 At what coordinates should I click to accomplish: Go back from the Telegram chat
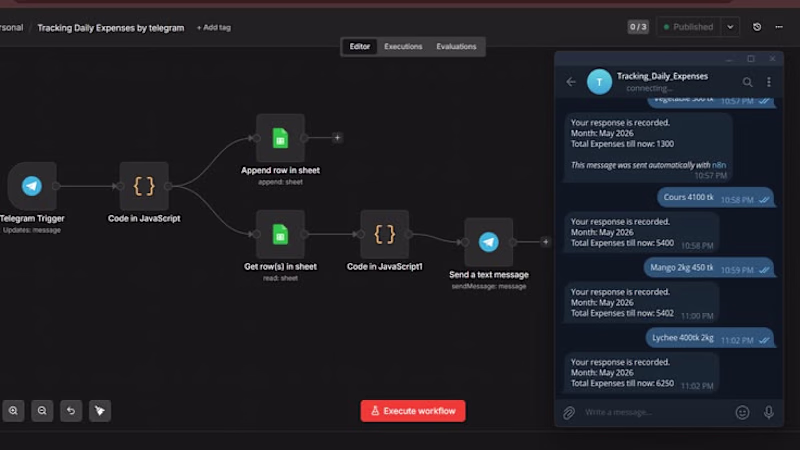tap(571, 82)
